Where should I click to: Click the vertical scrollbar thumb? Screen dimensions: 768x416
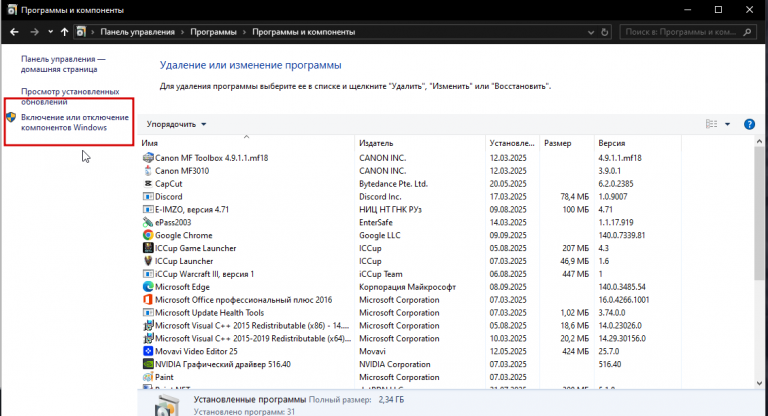coord(759,213)
